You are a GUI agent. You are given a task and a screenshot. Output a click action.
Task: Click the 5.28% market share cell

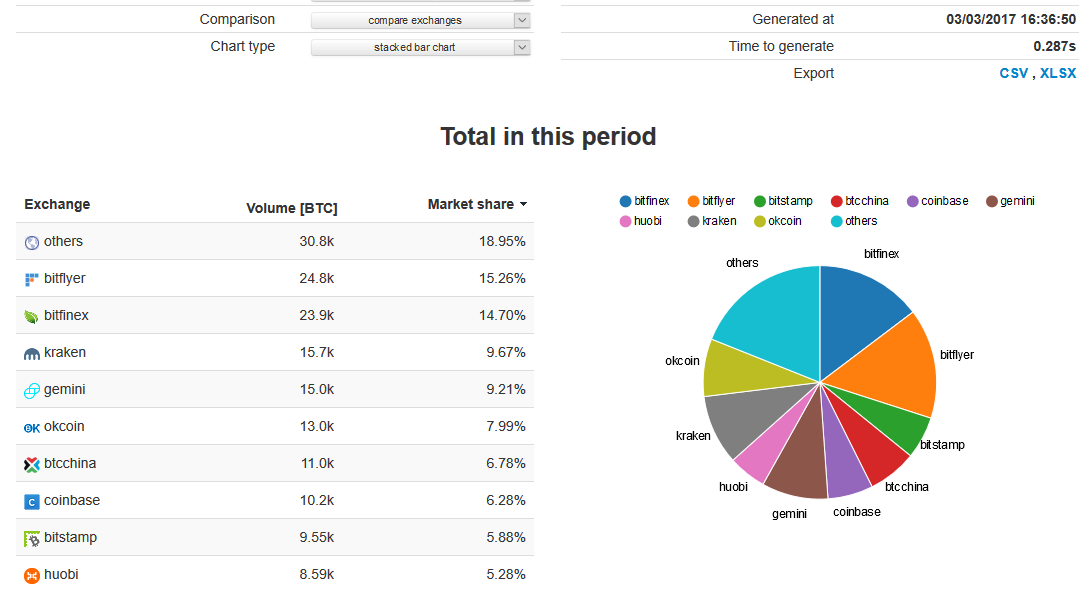[506, 575]
